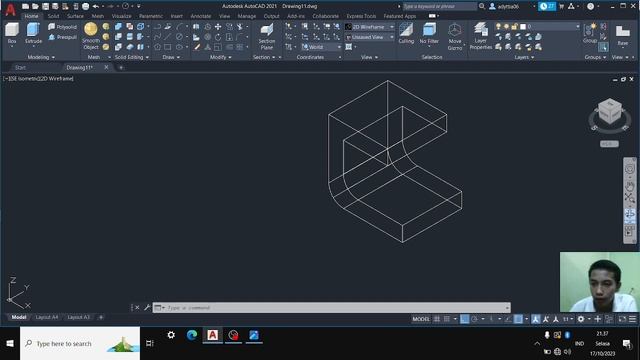Toggle polar tracking in status bar
This screenshot has width=640, height=360.
pos(474,319)
